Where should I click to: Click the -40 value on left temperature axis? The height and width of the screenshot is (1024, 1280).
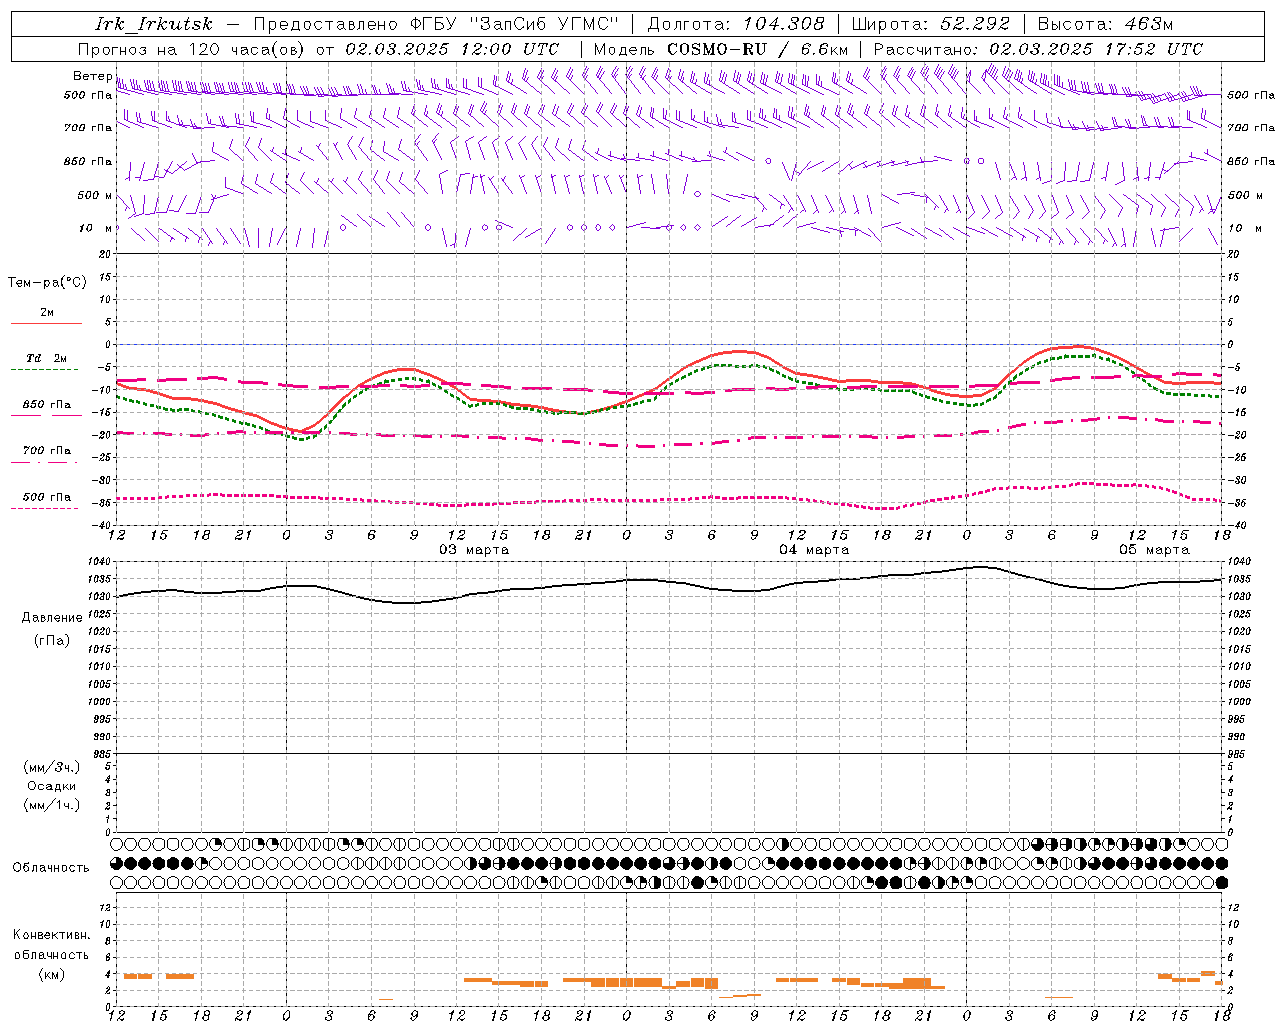103,526
